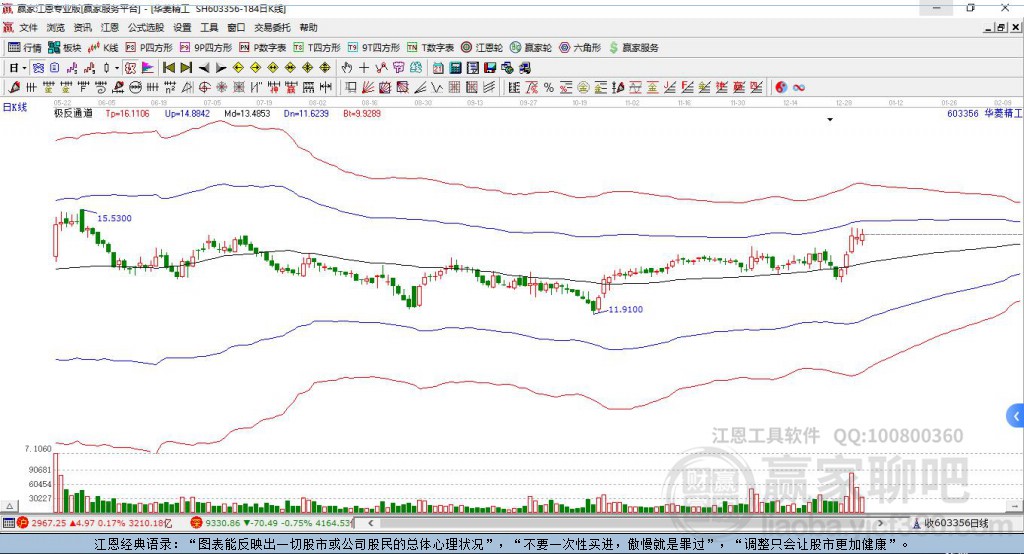Viewport: 1024px width, 554px height.
Task: Click the red pencil draw icon
Action: tap(14, 88)
